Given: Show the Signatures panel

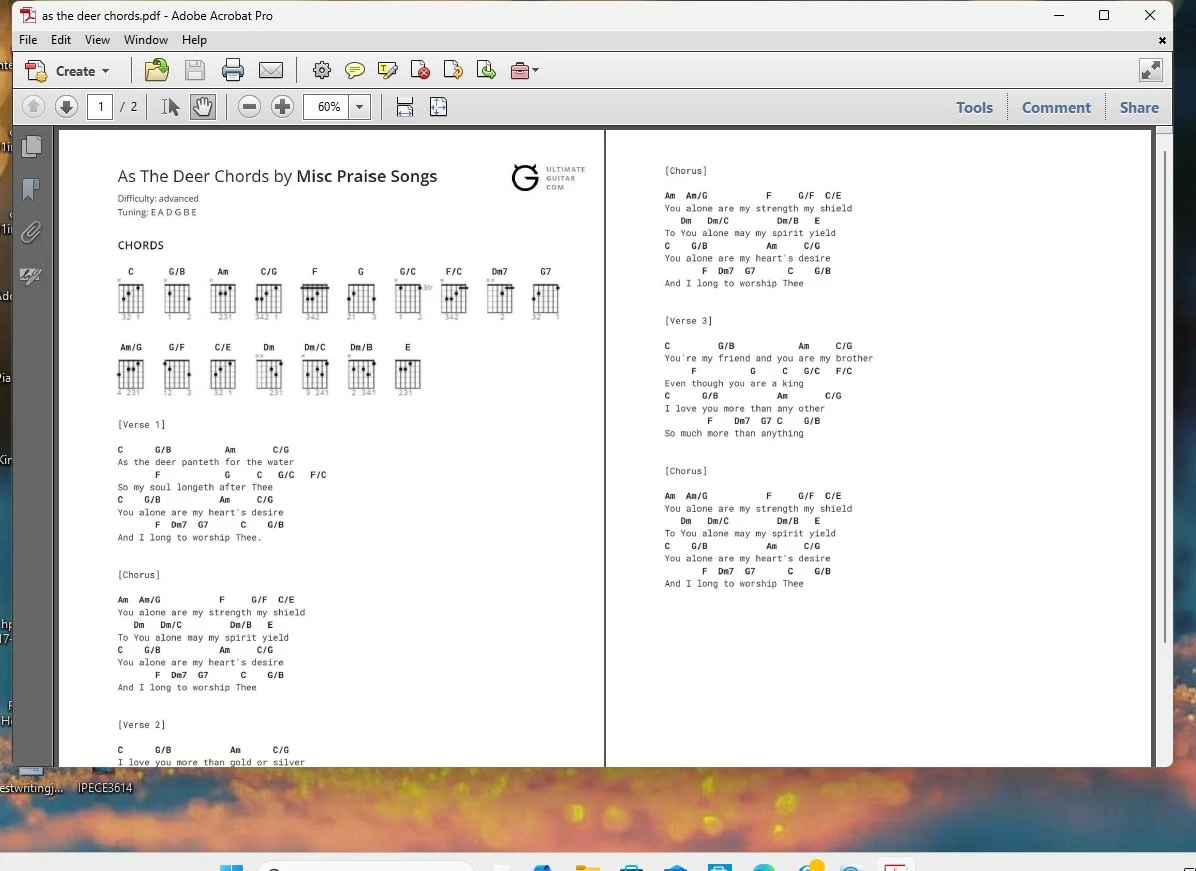Looking at the screenshot, I should coord(31,275).
